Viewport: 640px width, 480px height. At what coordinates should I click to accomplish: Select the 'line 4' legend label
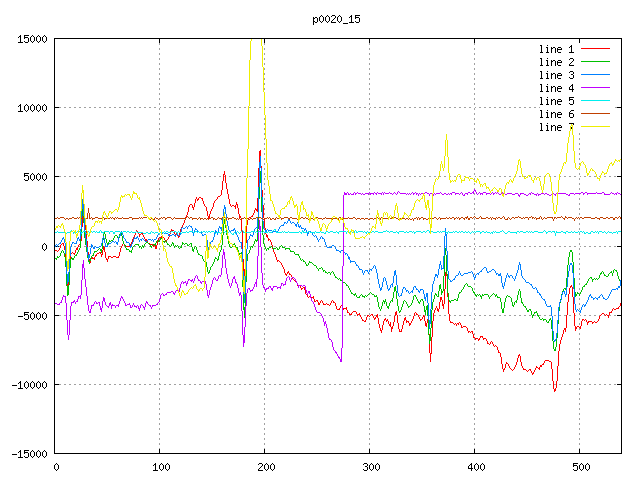click(556, 88)
